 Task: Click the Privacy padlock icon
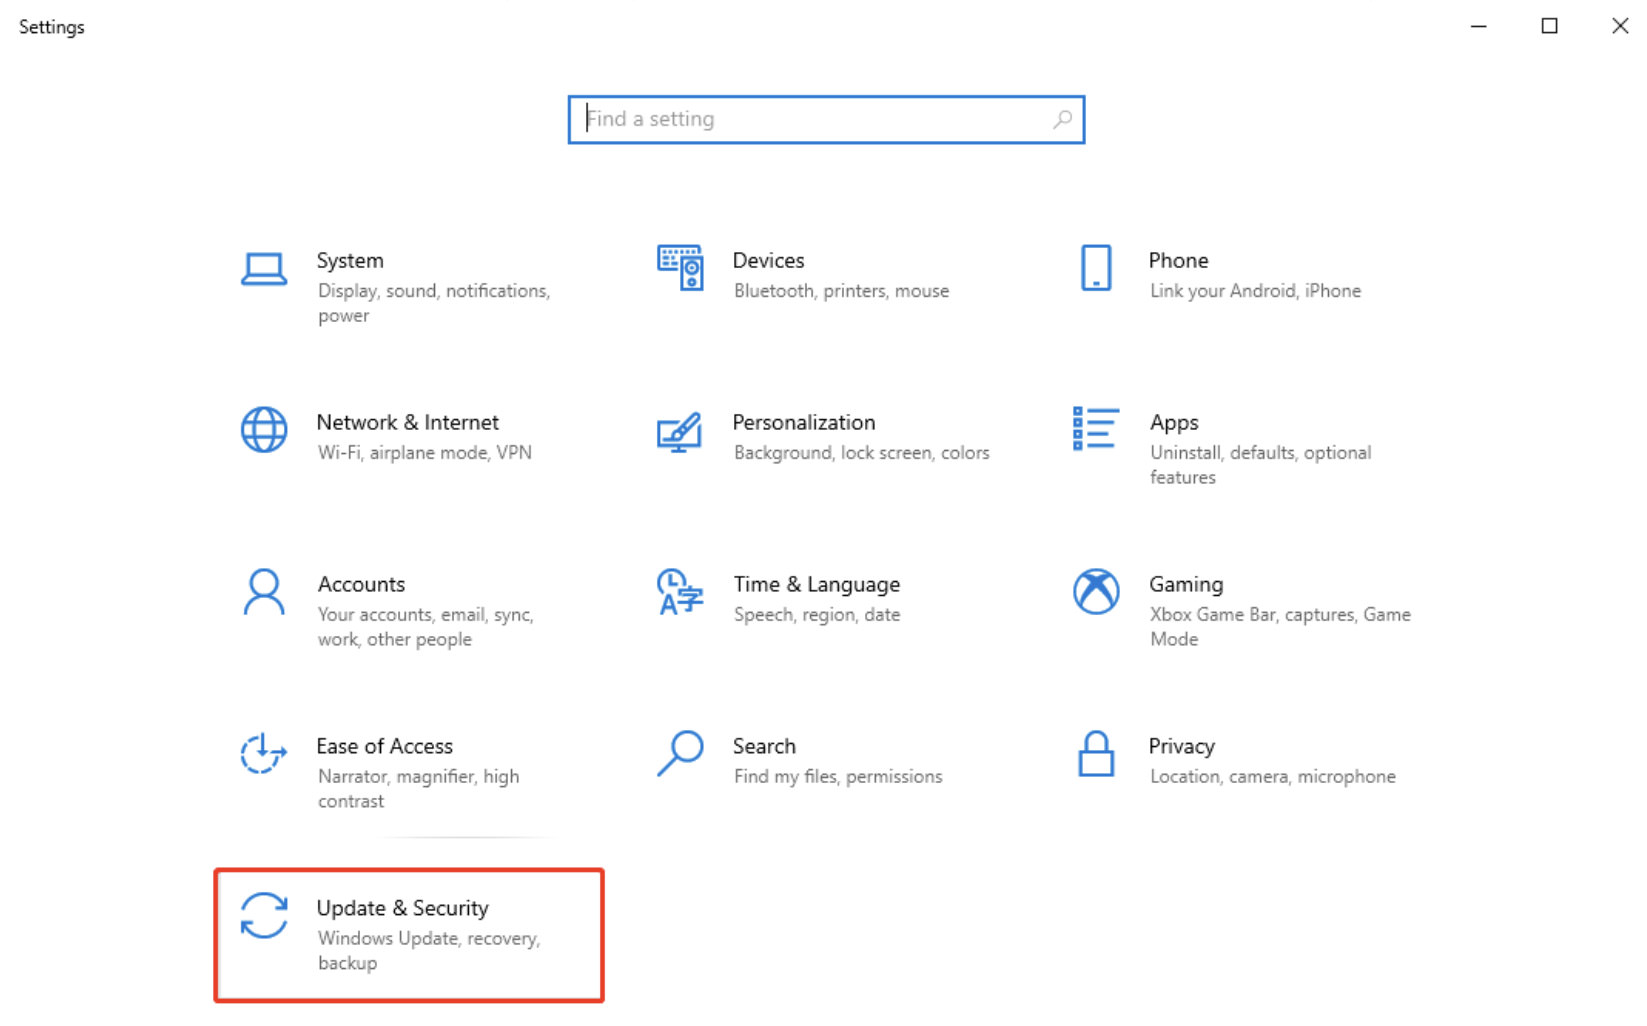pyautogui.click(x=1096, y=754)
